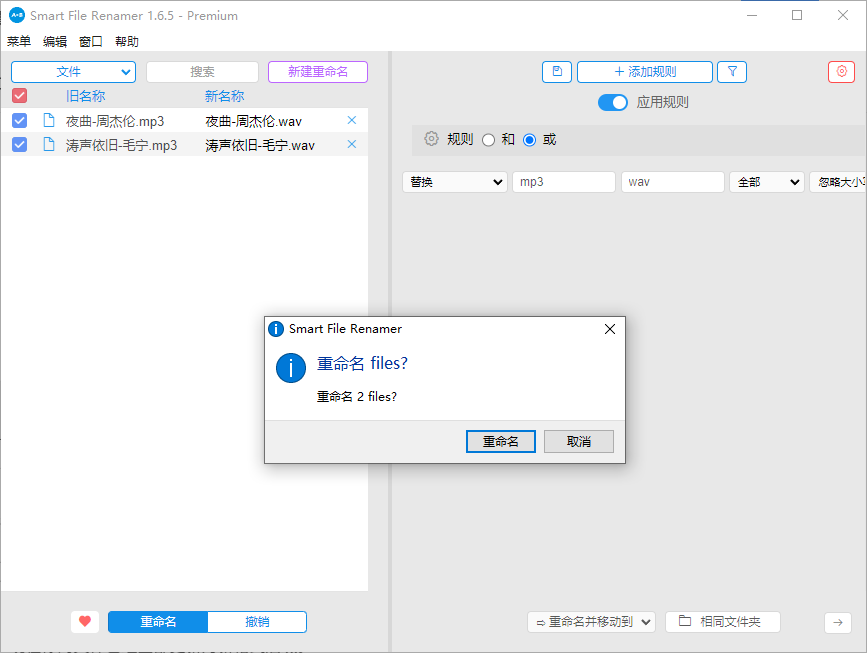The width and height of the screenshot is (867, 653).
Task: Open the filter funnel icon button
Action: click(732, 72)
